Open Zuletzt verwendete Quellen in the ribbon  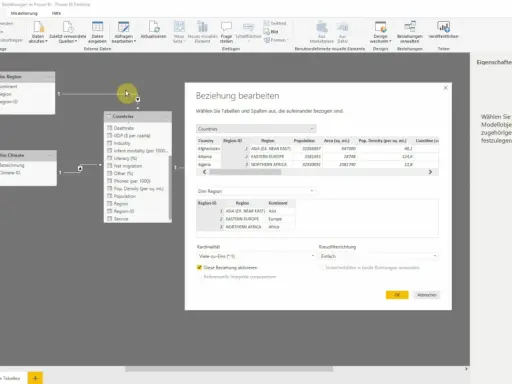click(x=68, y=32)
